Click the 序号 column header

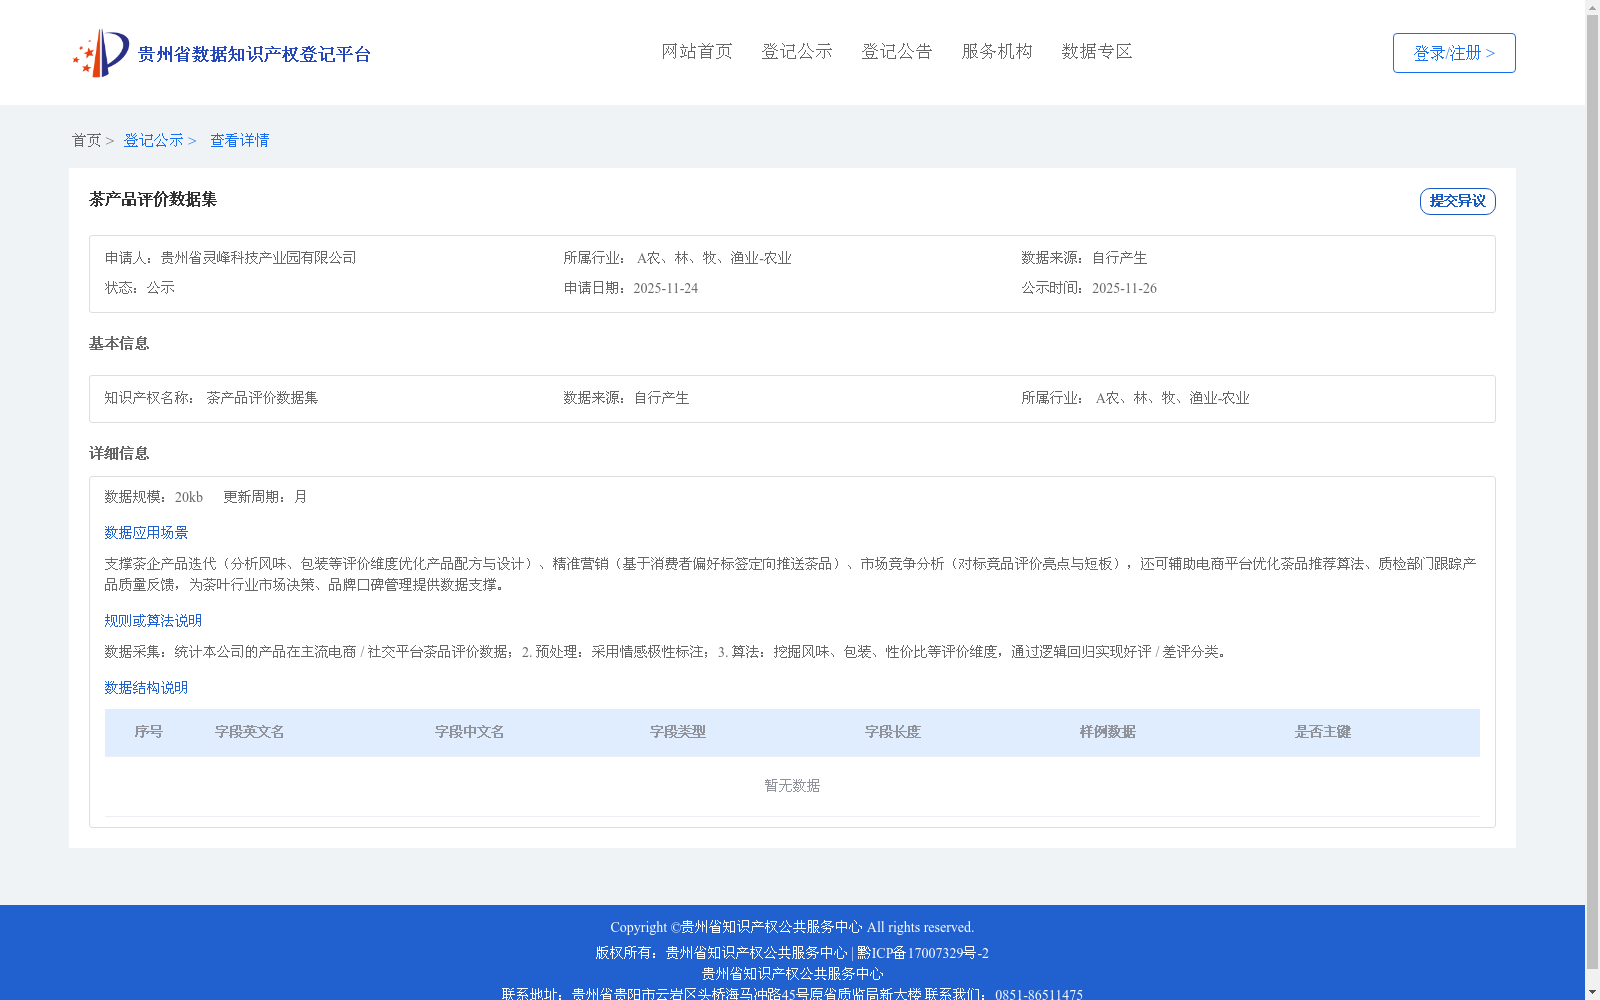coord(149,732)
